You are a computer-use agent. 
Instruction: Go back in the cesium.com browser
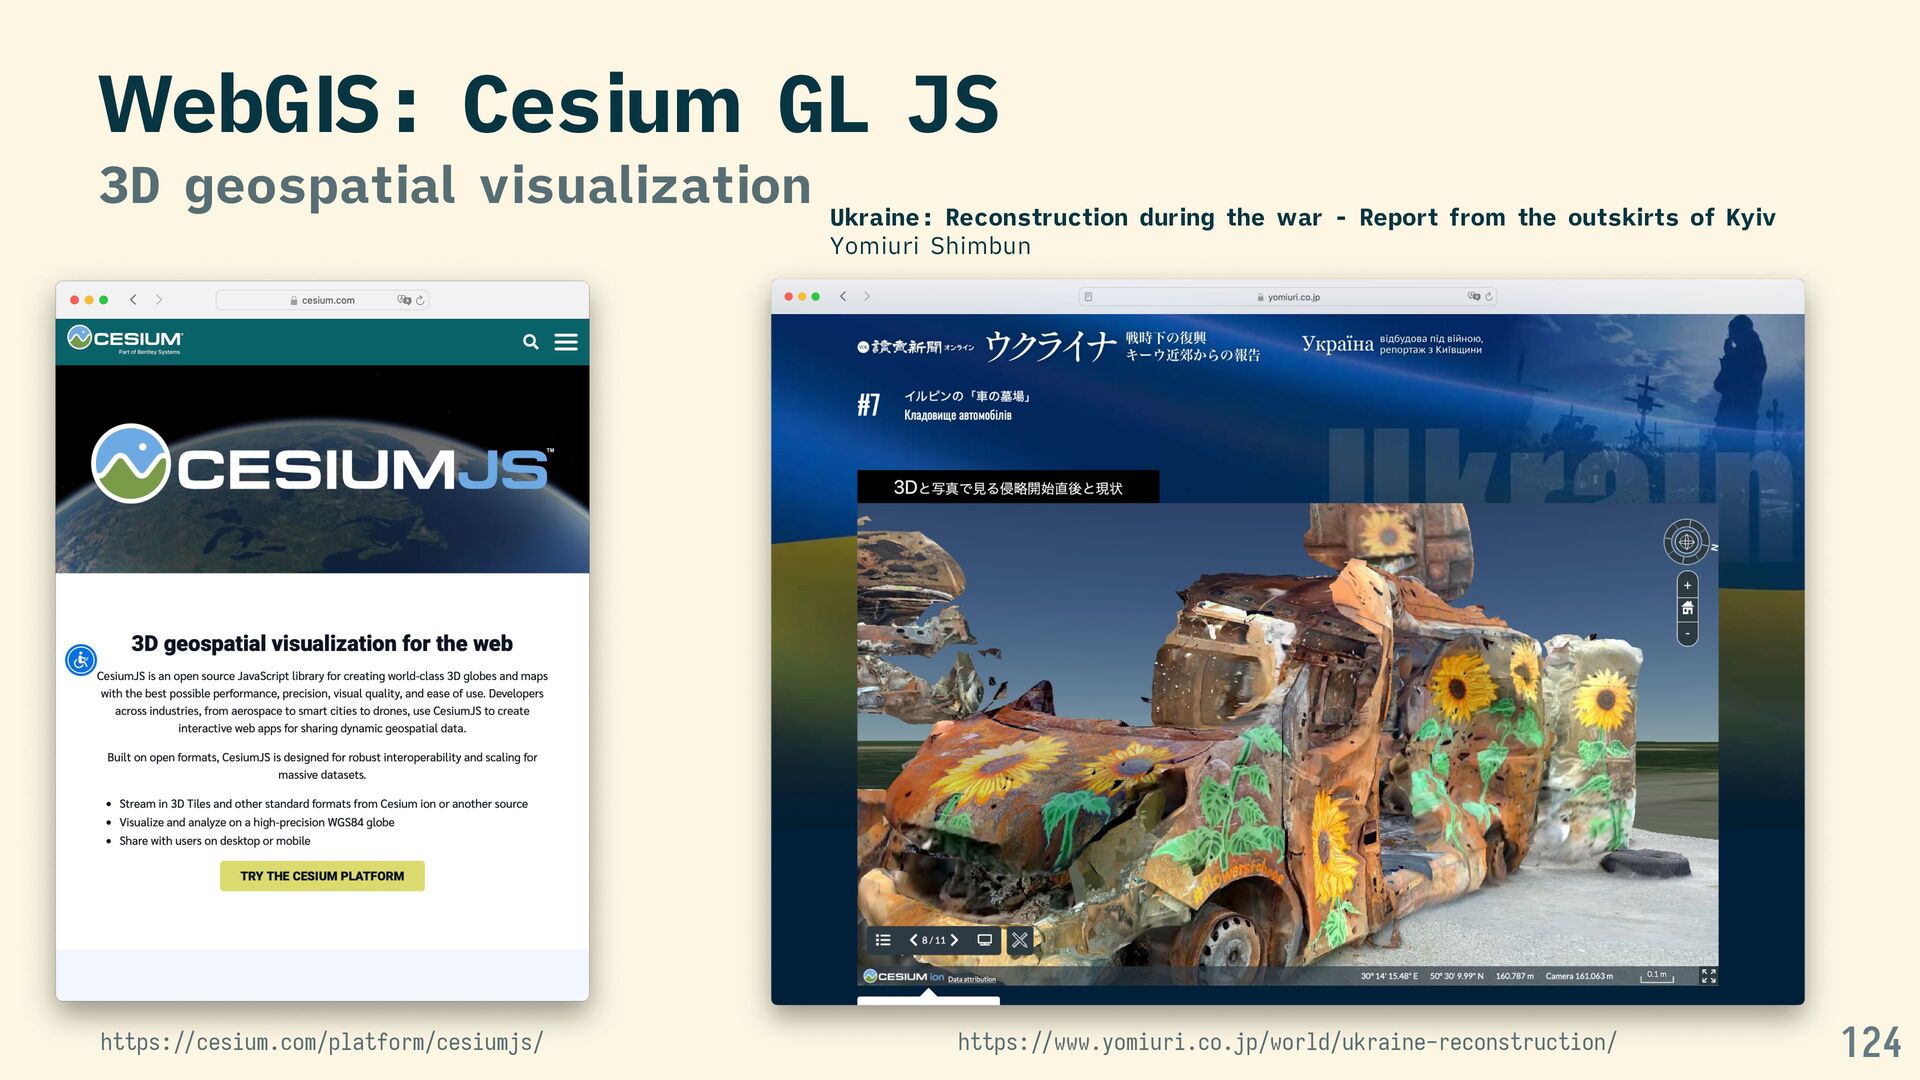[x=133, y=300]
